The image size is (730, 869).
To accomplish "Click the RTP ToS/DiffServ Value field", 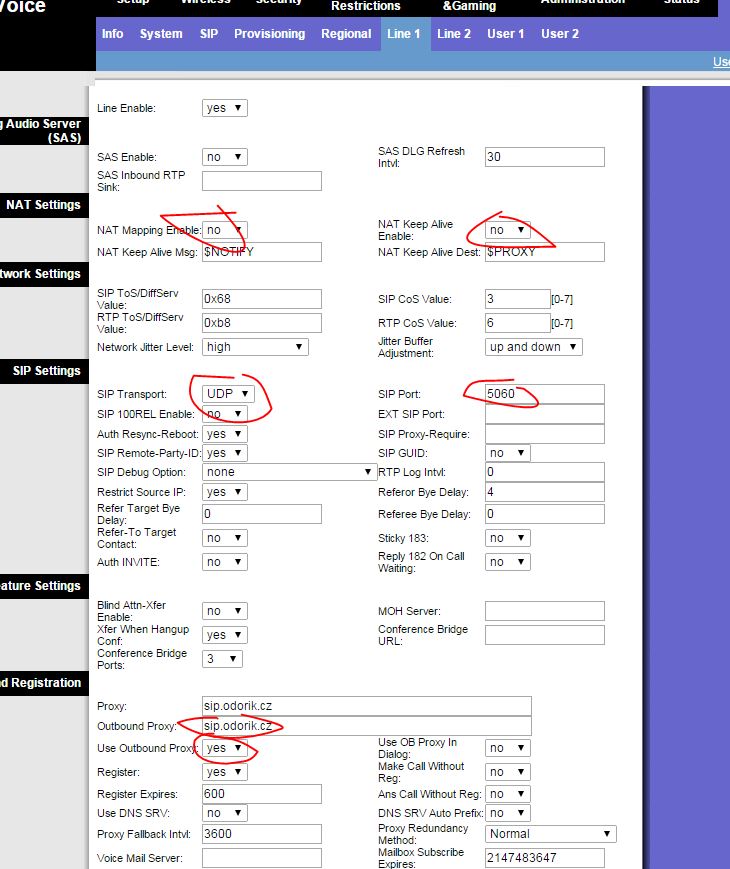I will click(x=262, y=323).
